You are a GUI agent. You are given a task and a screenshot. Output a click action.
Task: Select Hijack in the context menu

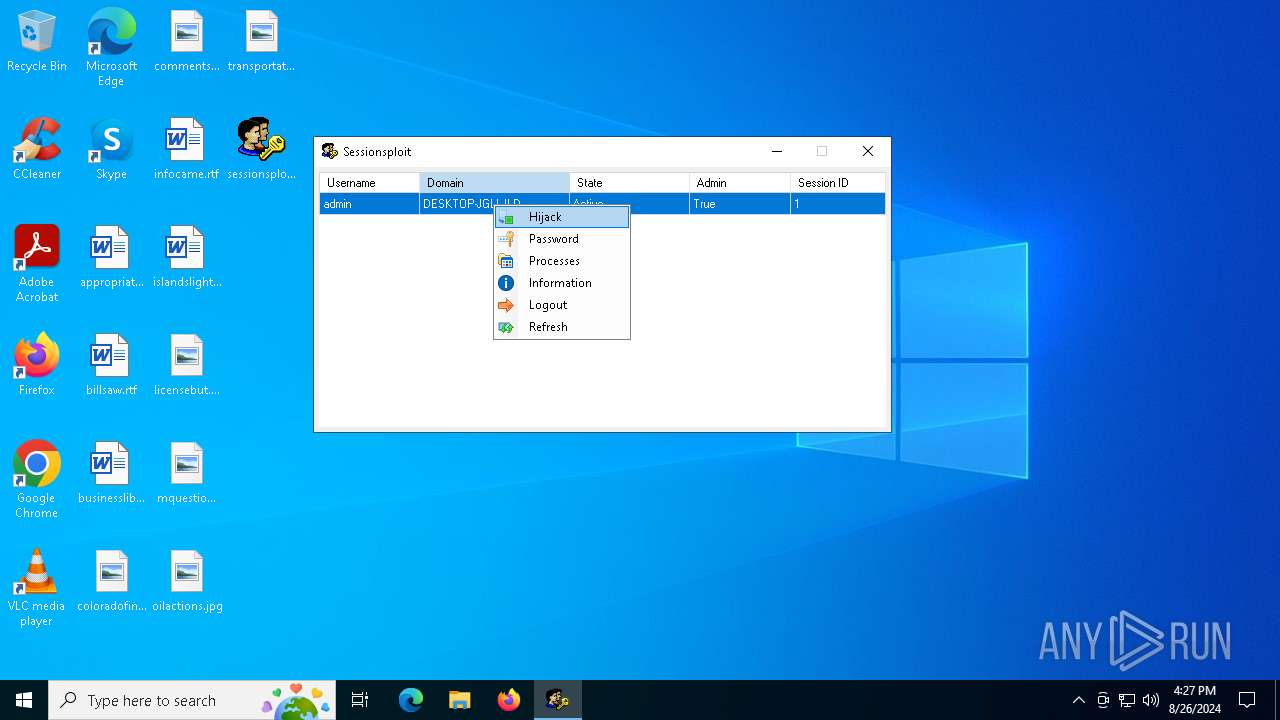pos(562,217)
